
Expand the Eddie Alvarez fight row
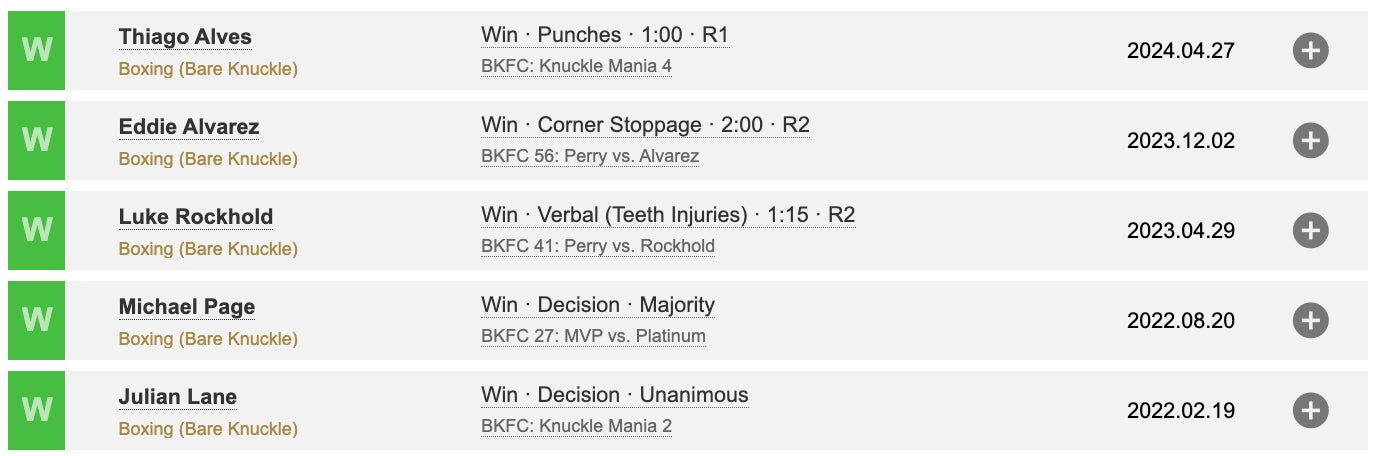1310,140
